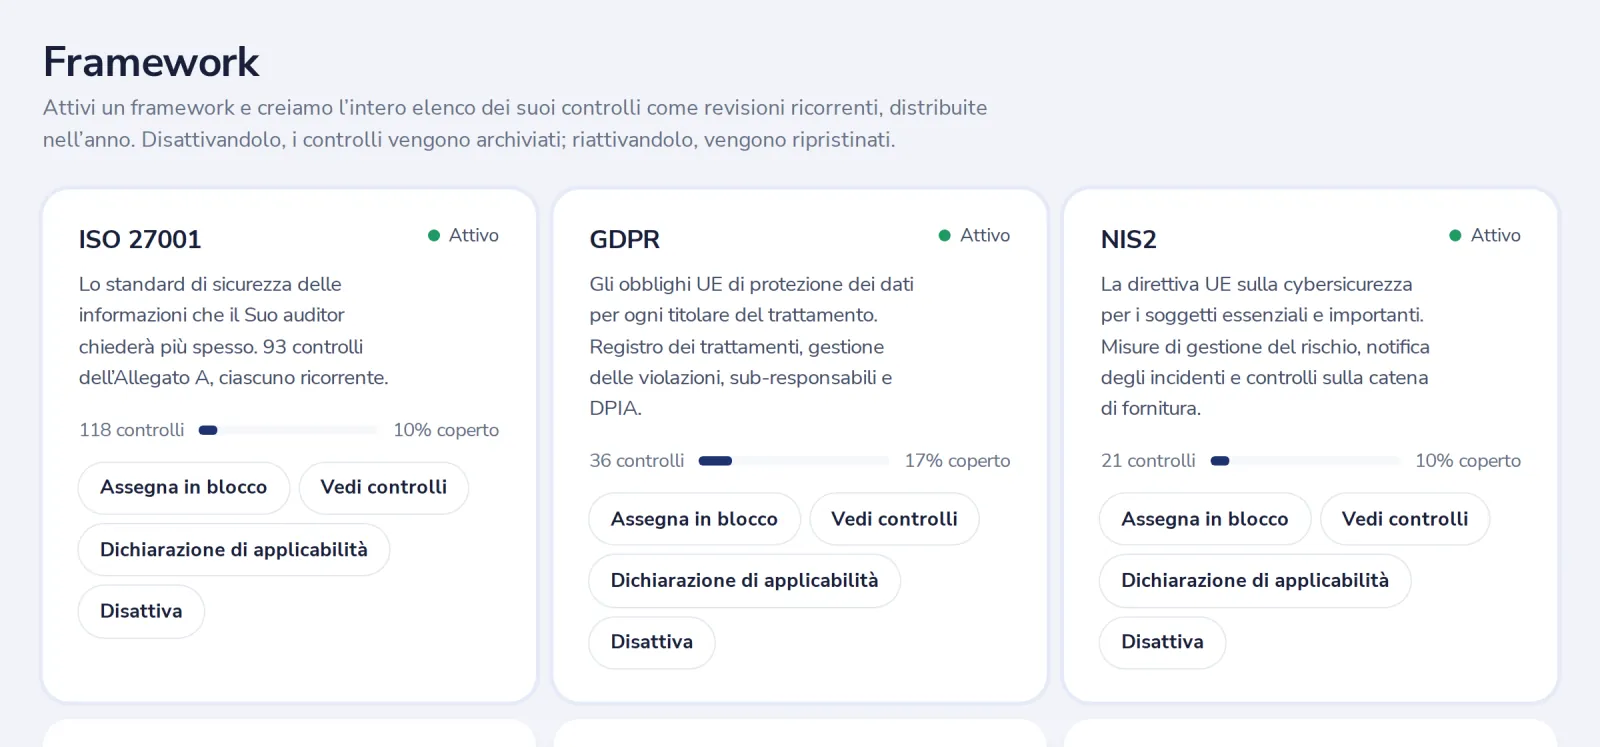Click the NIS2 coverage progress bar
The image size is (1600, 747).
(x=1305, y=461)
